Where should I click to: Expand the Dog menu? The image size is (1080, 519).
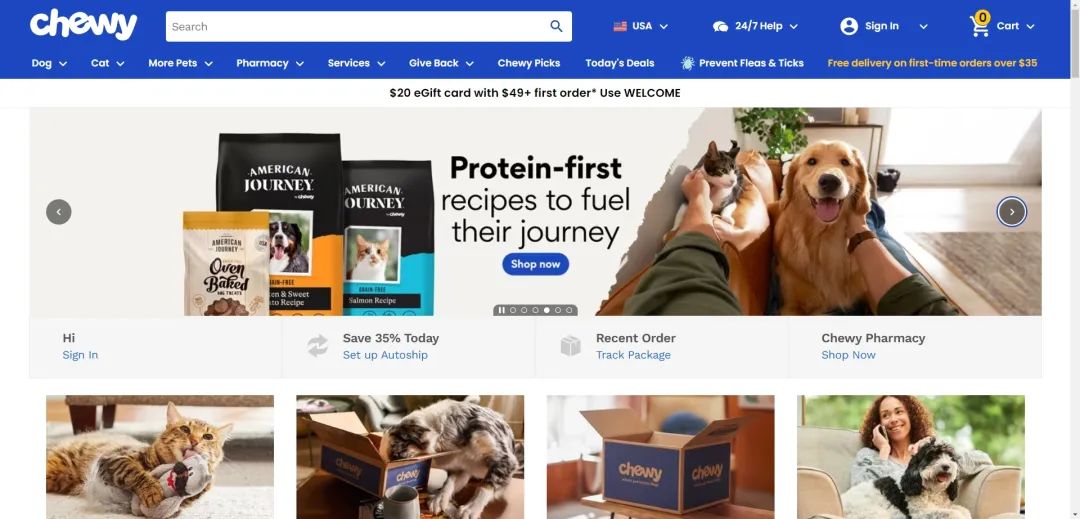tap(49, 63)
